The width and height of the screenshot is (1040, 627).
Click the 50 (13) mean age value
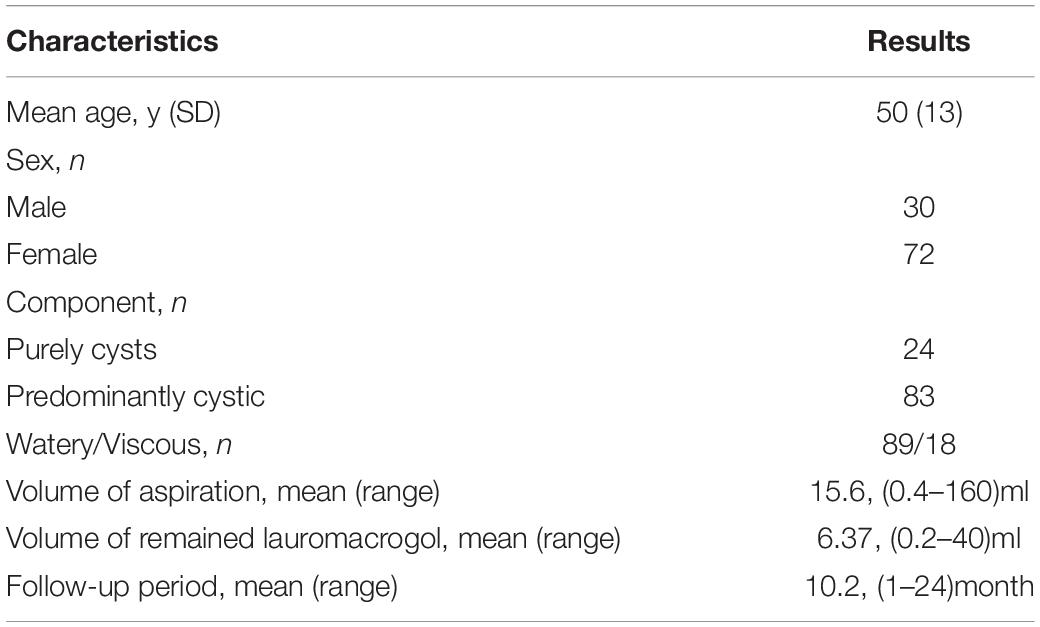point(919,112)
